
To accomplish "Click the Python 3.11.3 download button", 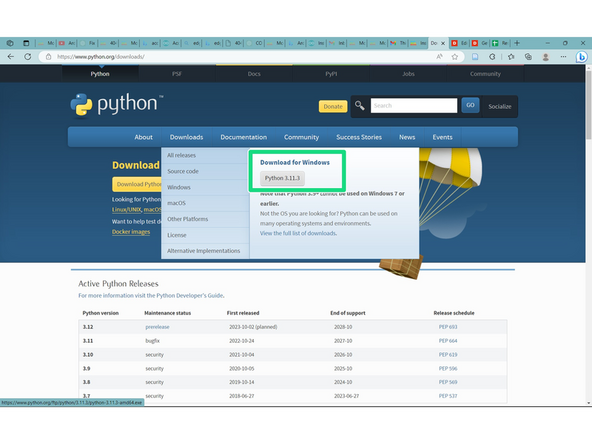I will coord(282,178).
